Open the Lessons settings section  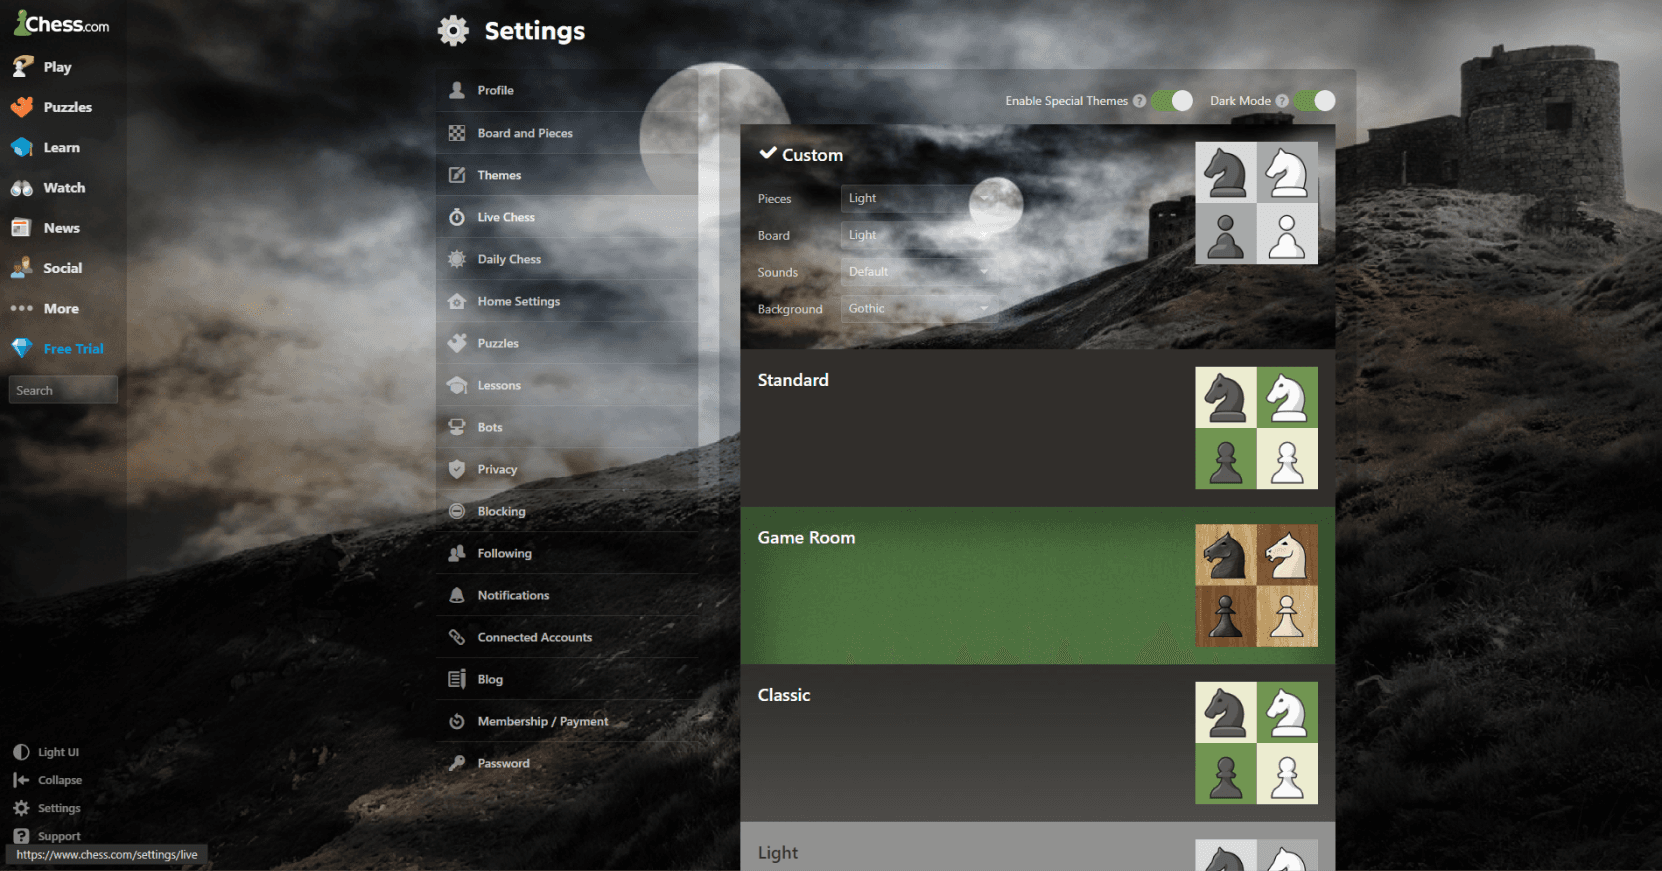[567, 385]
